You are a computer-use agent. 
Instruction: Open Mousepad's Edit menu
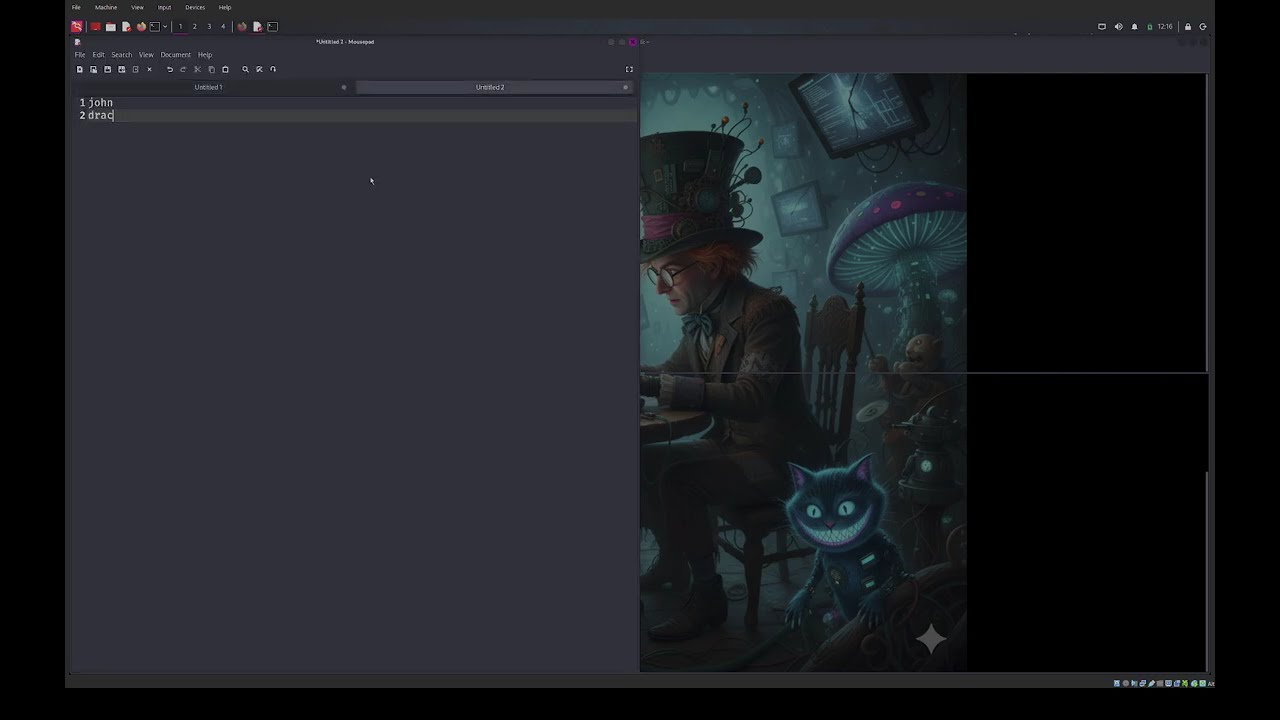98,55
